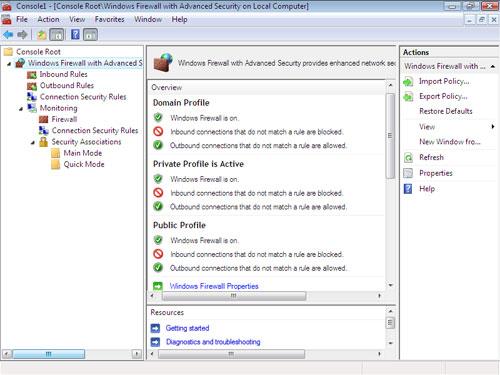Screen dimensions: 500x375
Task: Open the Favorites menu
Action: tap(109, 19)
